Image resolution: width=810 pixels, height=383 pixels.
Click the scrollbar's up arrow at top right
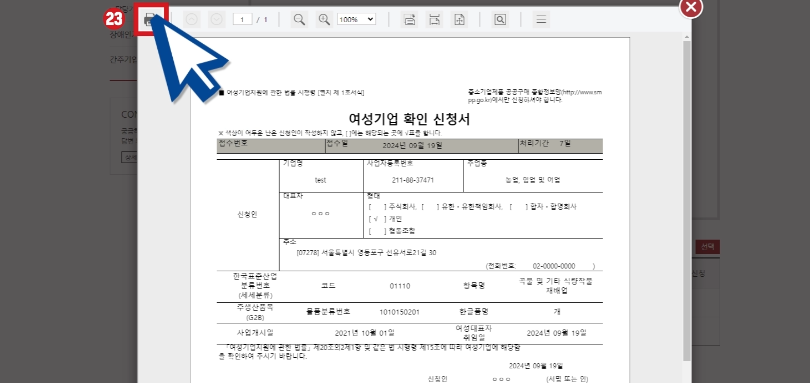click(x=687, y=37)
